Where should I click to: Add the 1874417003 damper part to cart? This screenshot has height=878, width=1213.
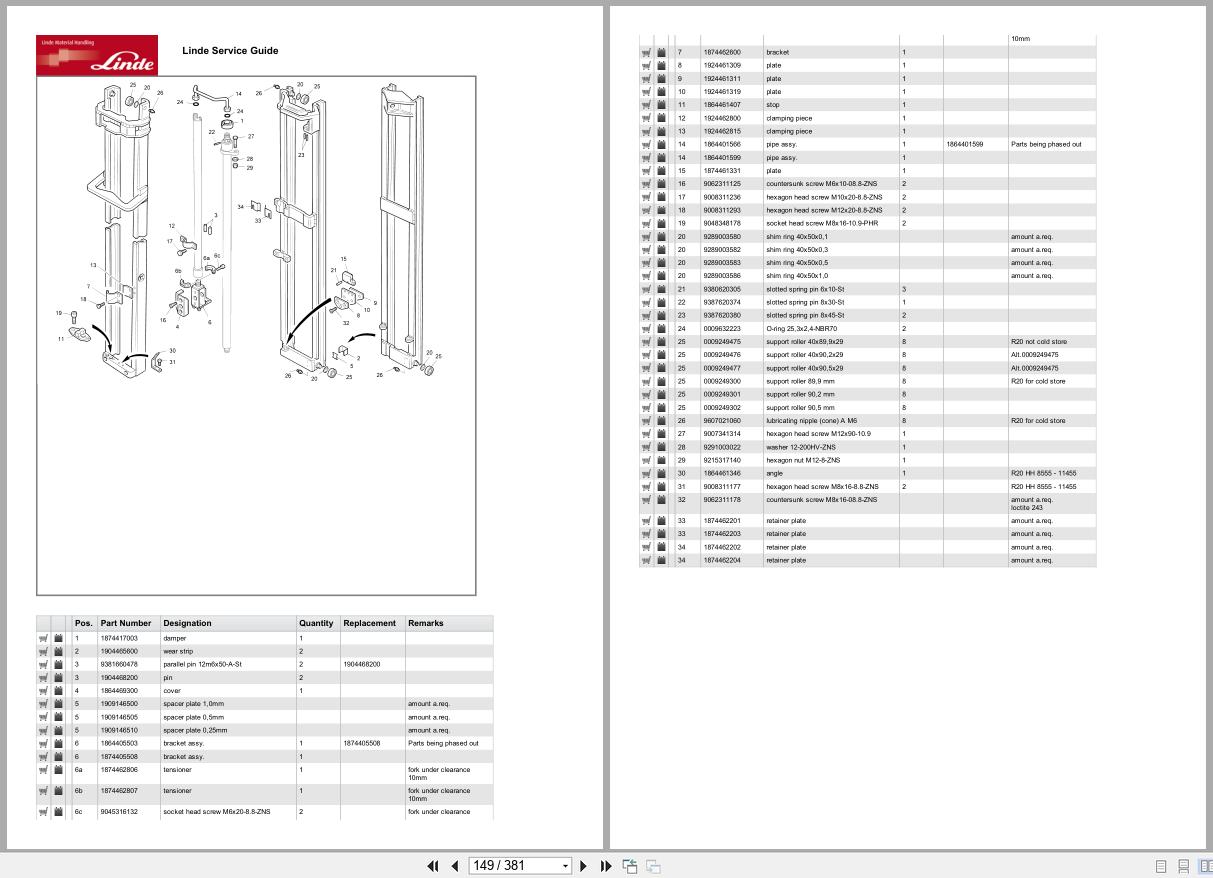tap(43, 638)
